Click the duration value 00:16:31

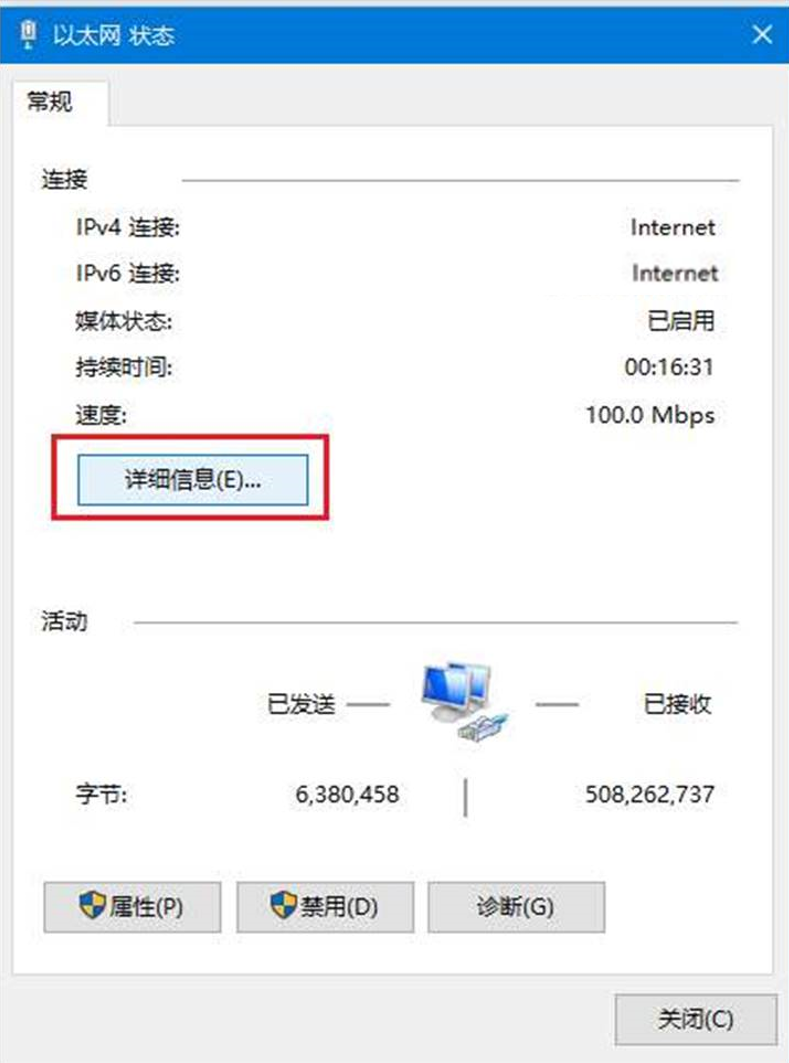click(669, 367)
